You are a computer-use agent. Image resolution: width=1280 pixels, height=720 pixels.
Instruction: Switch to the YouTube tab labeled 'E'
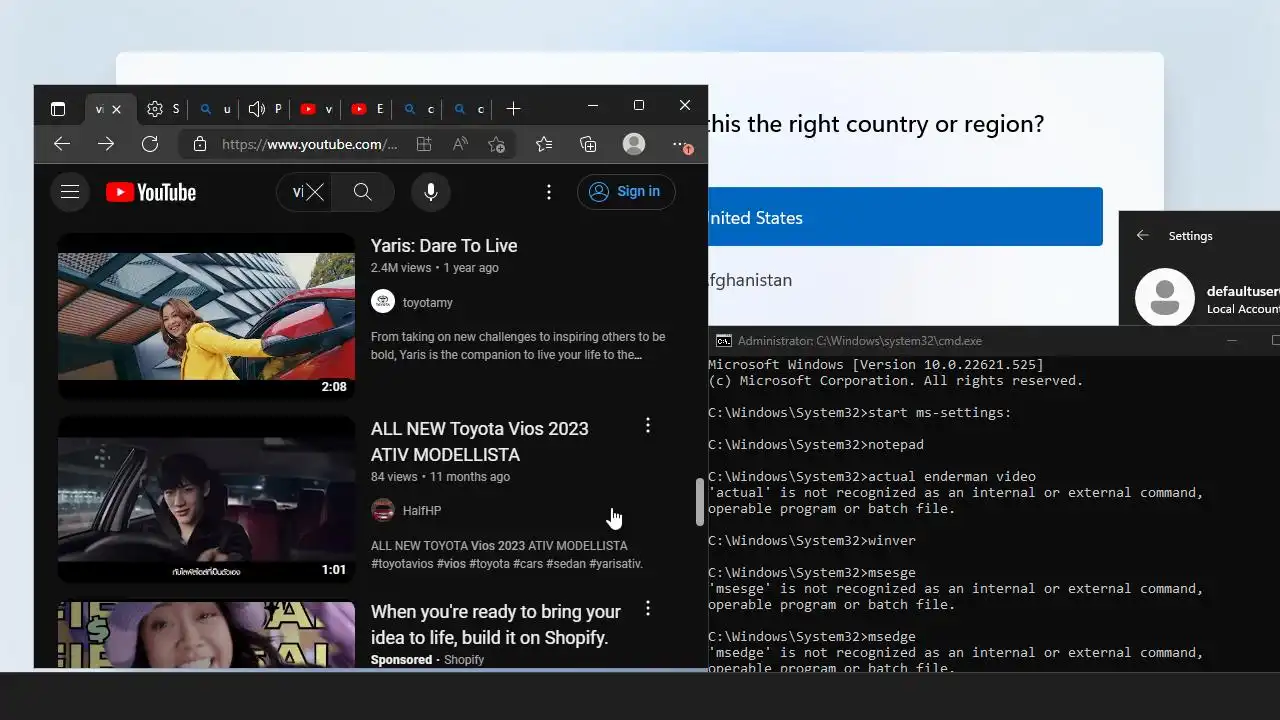click(x=366, y=109)
